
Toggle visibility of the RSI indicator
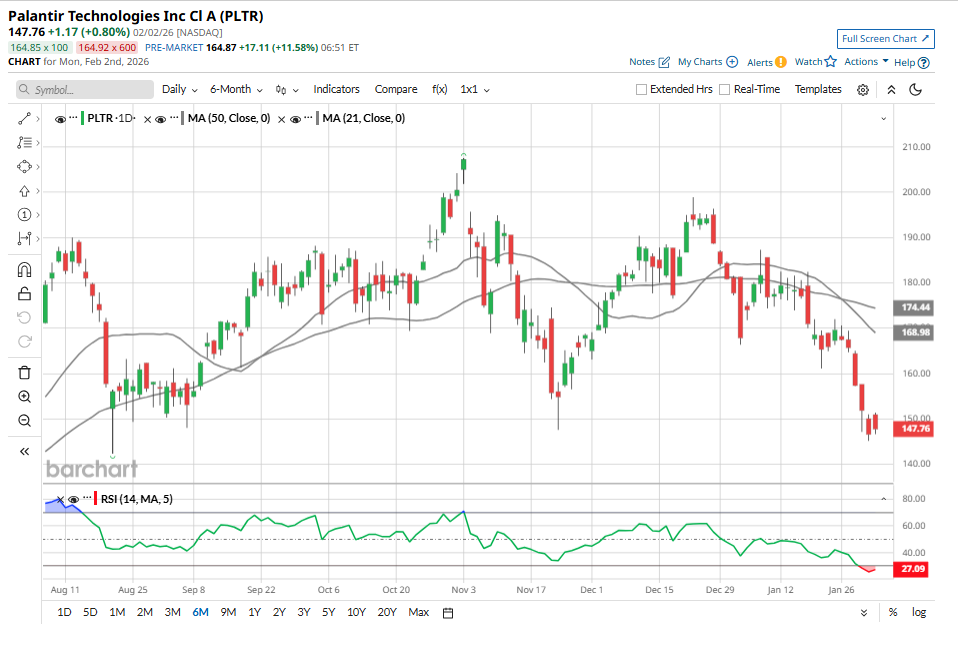73,499
